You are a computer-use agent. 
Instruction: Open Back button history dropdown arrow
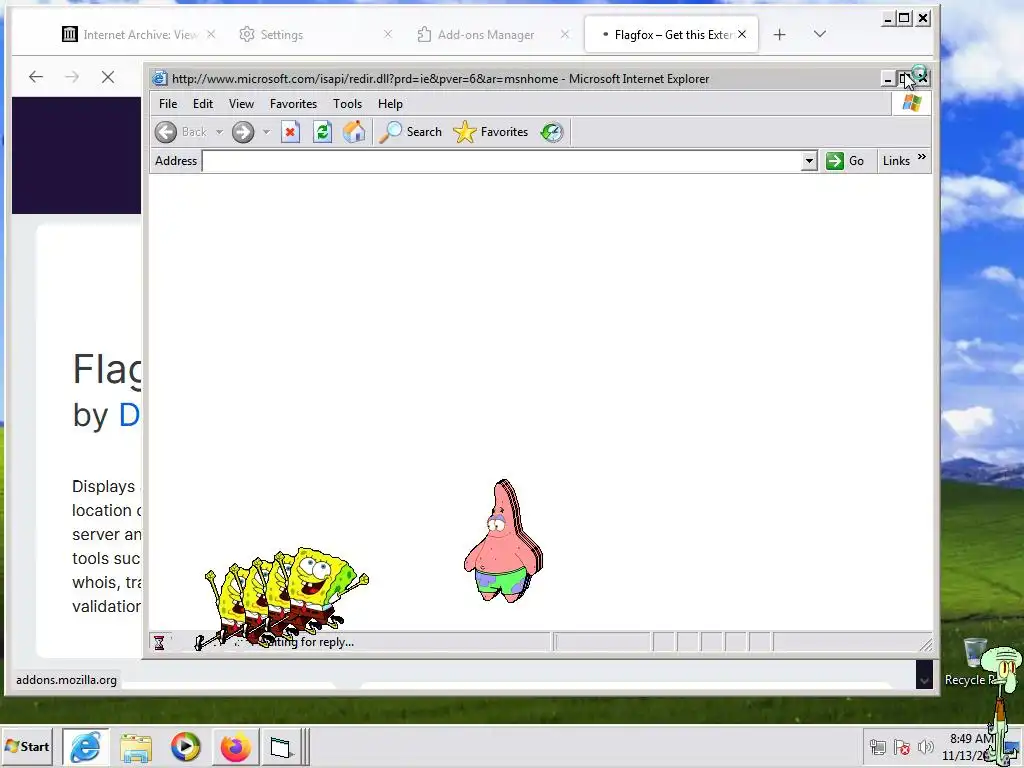pos(219,132)
